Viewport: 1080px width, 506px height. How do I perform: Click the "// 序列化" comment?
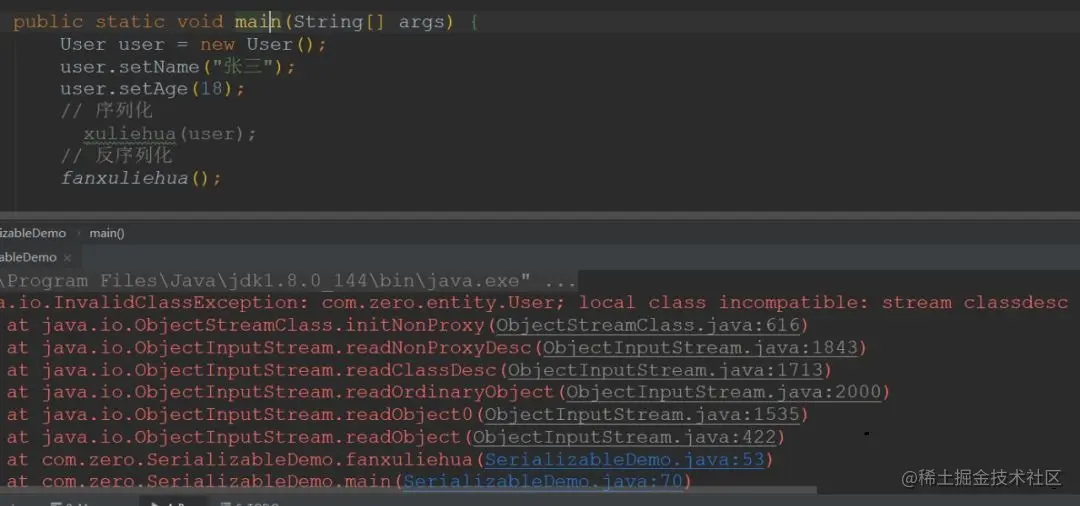[x=106, y=111]
